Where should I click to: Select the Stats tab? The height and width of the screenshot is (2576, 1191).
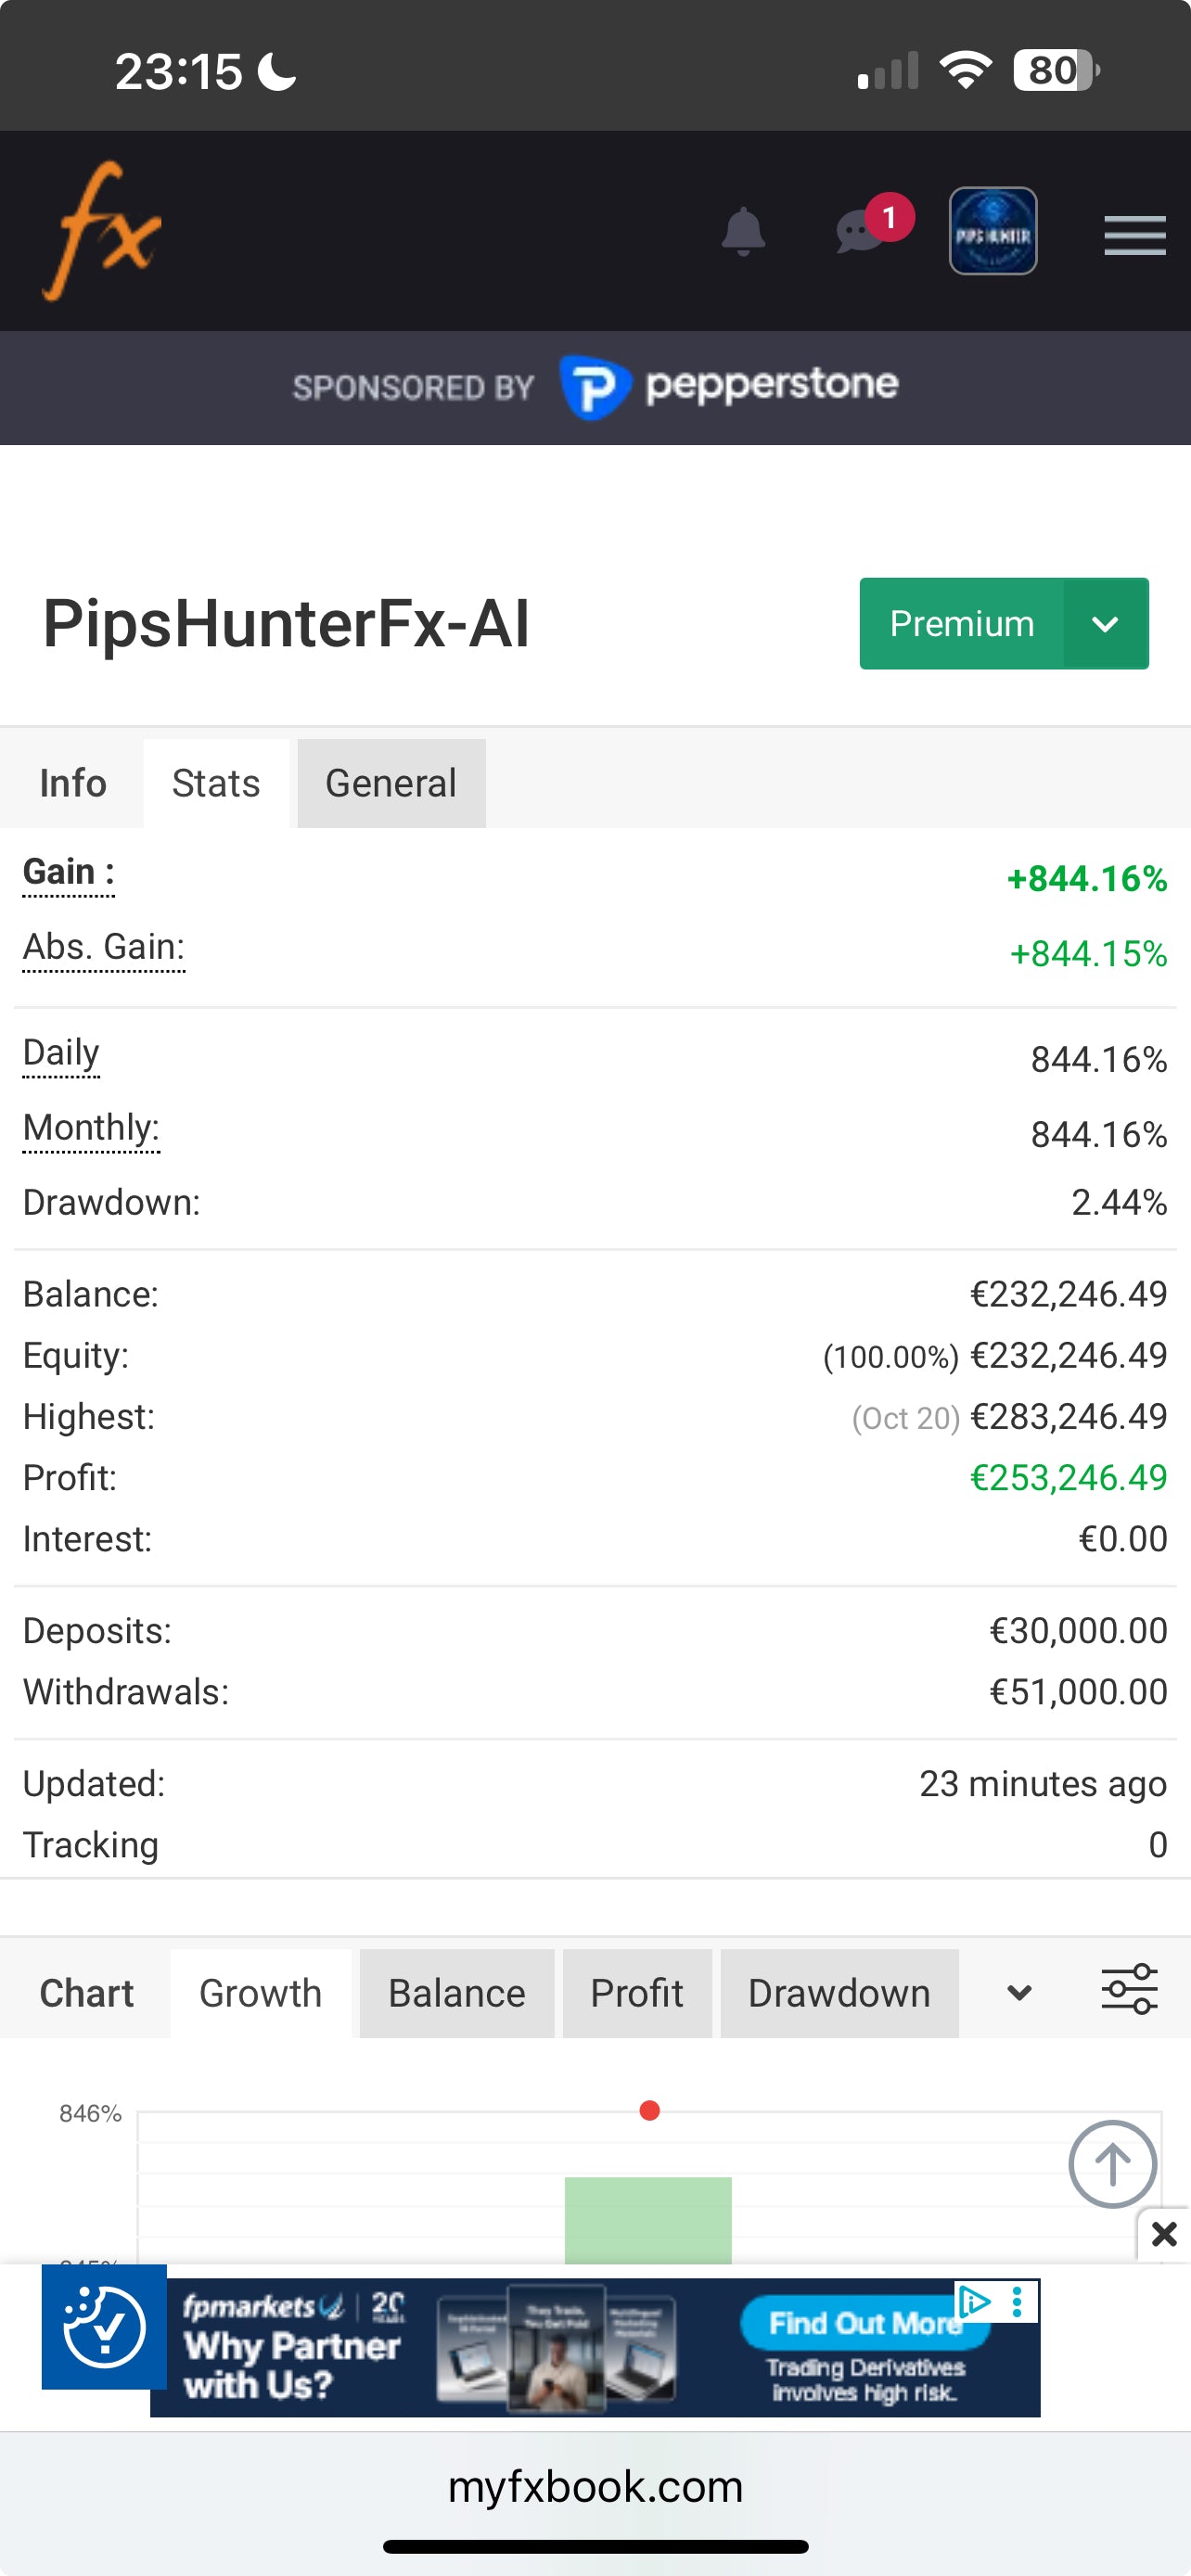pyautogui.click(x=216, y=784)
